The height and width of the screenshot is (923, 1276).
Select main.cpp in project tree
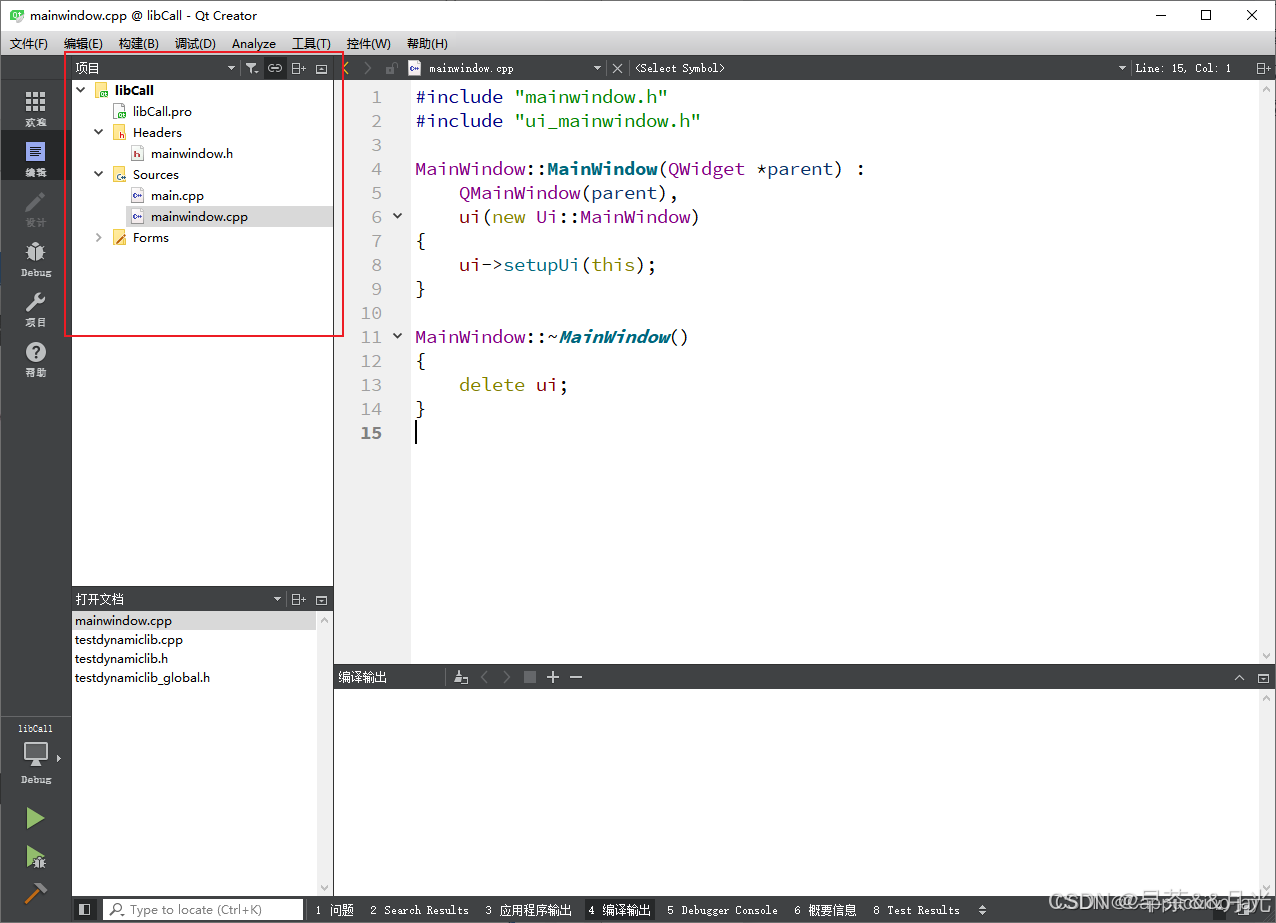177,195
